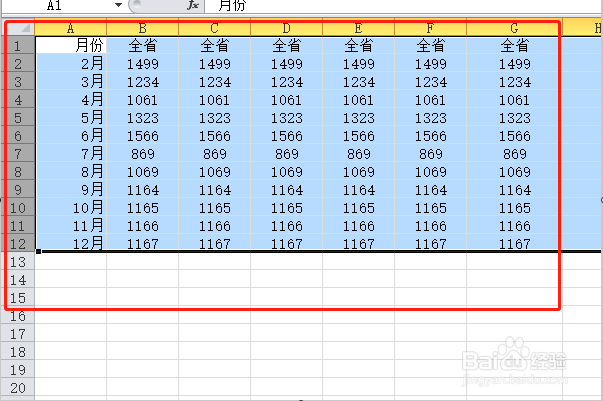This screenshot has width=603, height=401.
Task: Select row 7 header
Action: point(18,153)
